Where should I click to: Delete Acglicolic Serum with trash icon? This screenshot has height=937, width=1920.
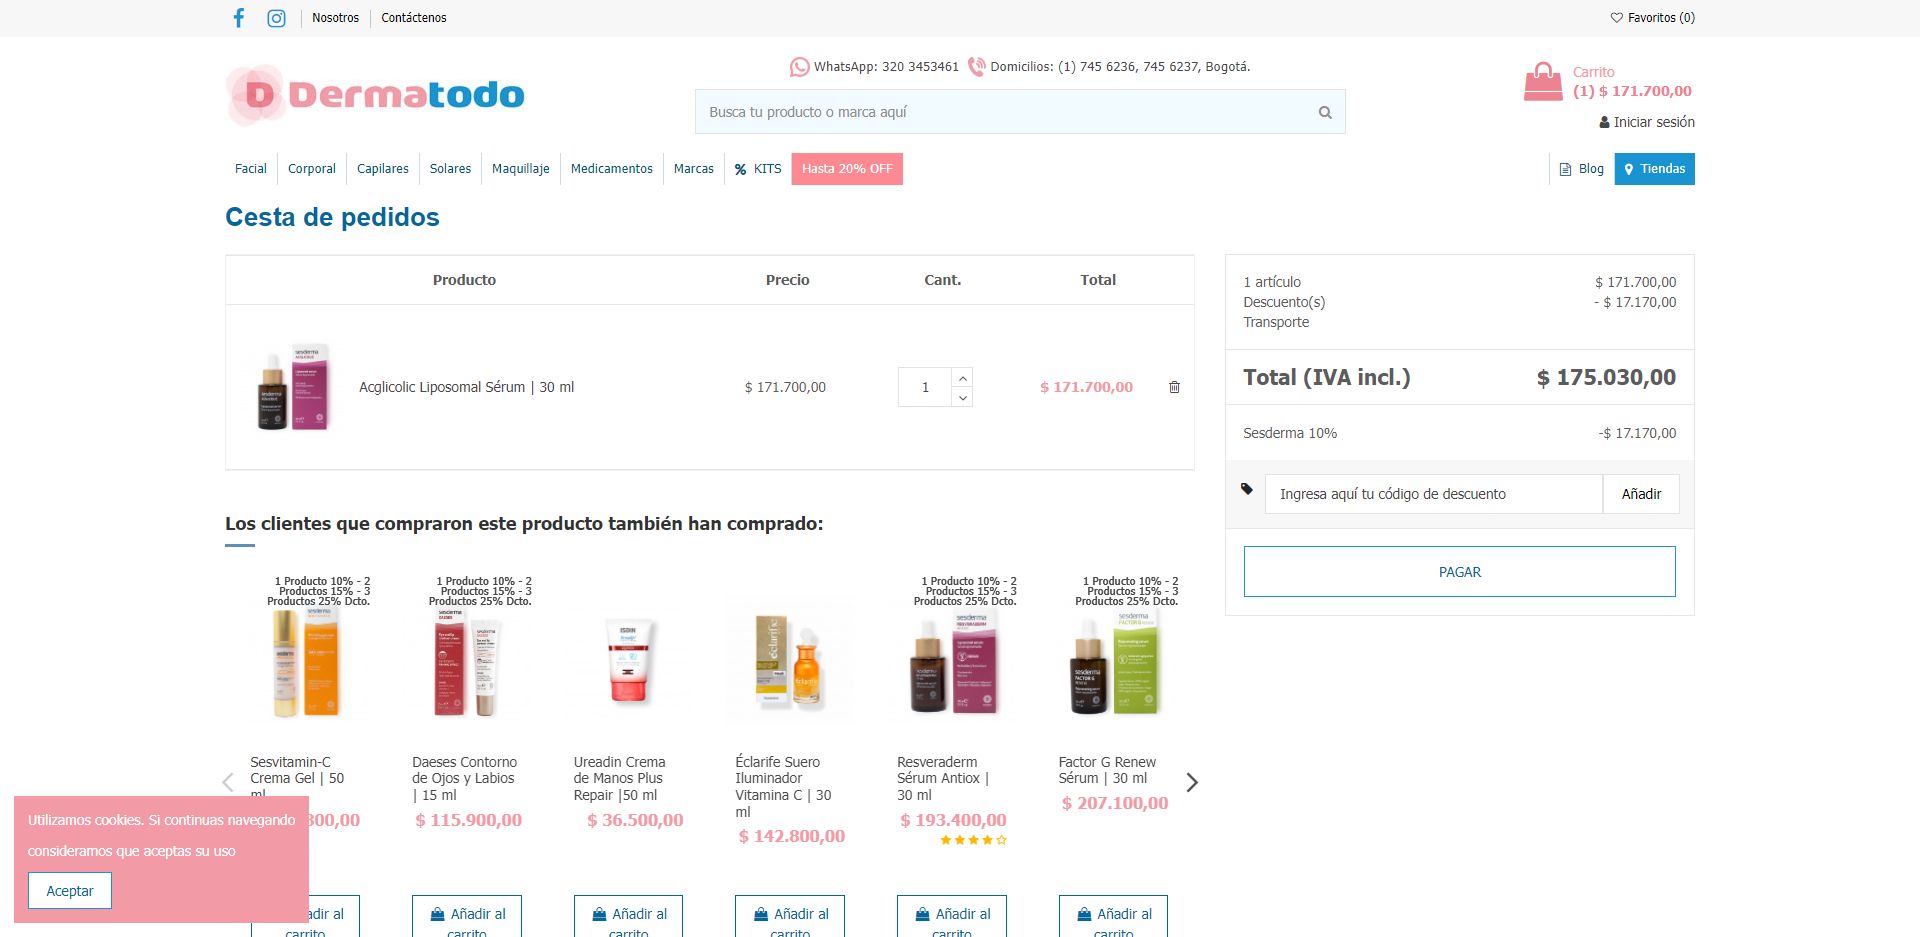(1174, 387)
